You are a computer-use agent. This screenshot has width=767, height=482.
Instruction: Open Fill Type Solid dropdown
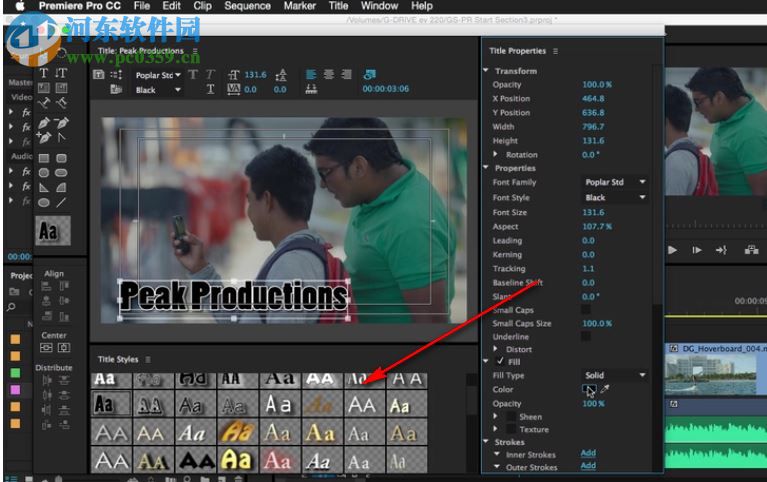click(615, 375)
